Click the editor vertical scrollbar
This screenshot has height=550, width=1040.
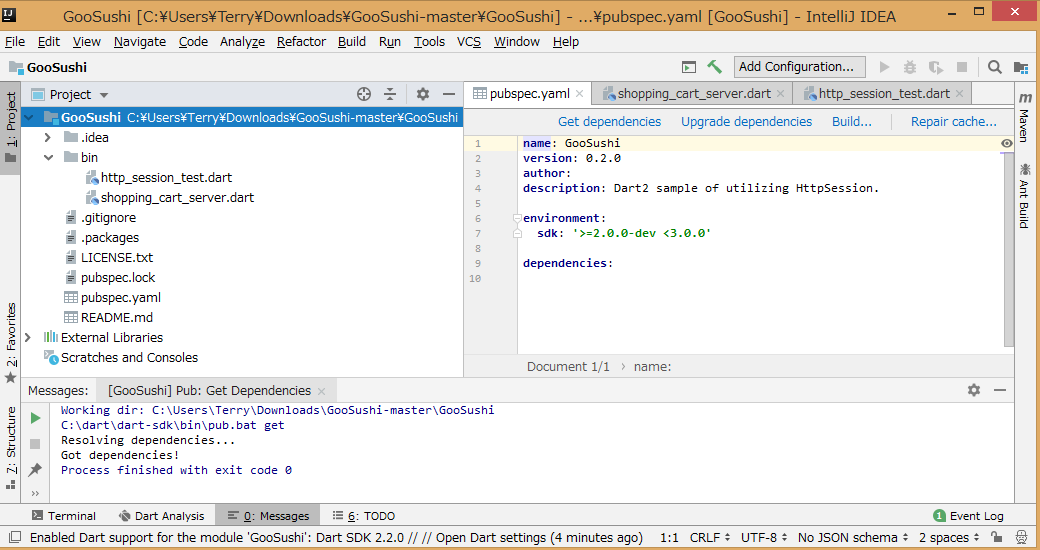[x=1008, y=249]
